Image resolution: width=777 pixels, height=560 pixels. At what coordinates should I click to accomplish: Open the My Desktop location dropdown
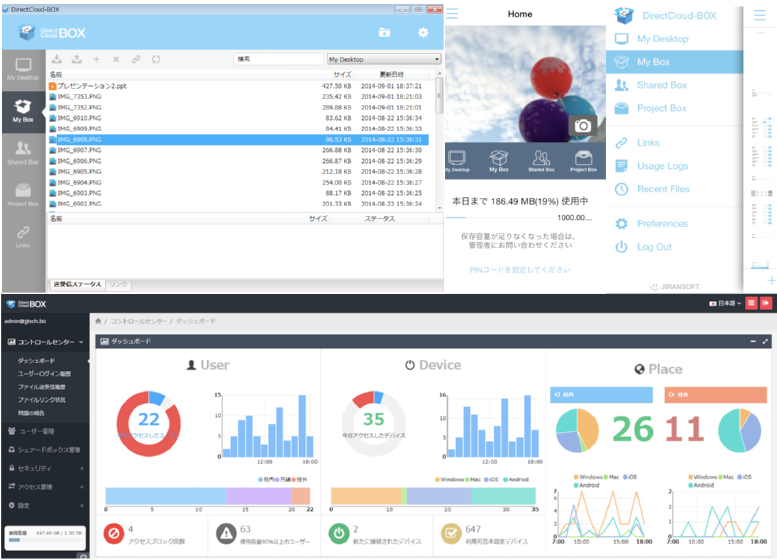(384, 59)
